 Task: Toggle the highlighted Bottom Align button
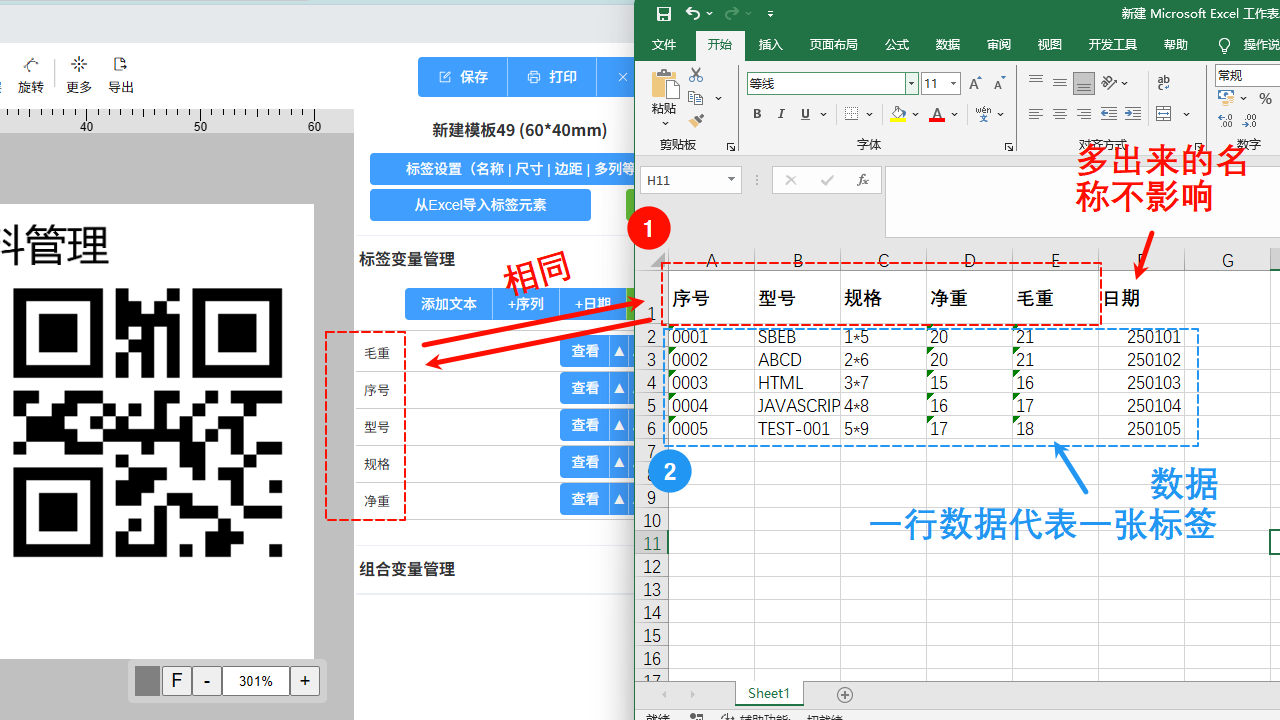tap(1084, 83)
